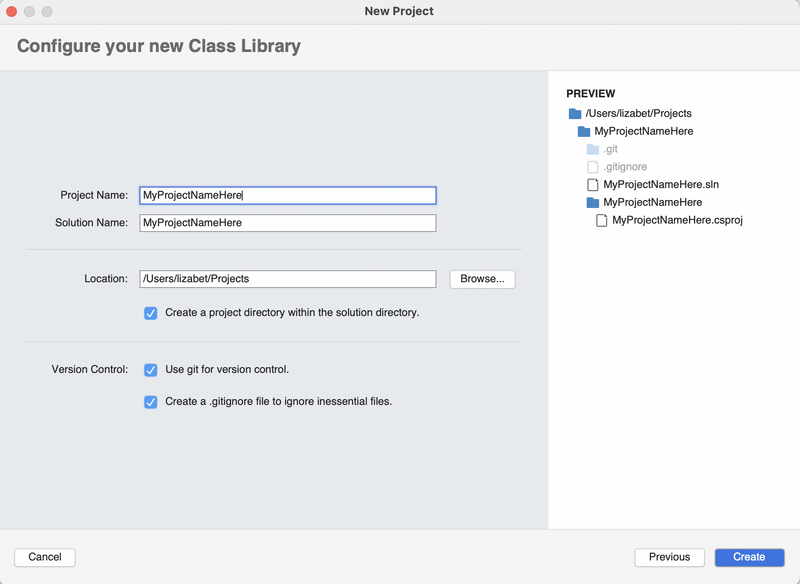
Task: Click the '.gitignore' entry in preview
Action: point(625,167)
